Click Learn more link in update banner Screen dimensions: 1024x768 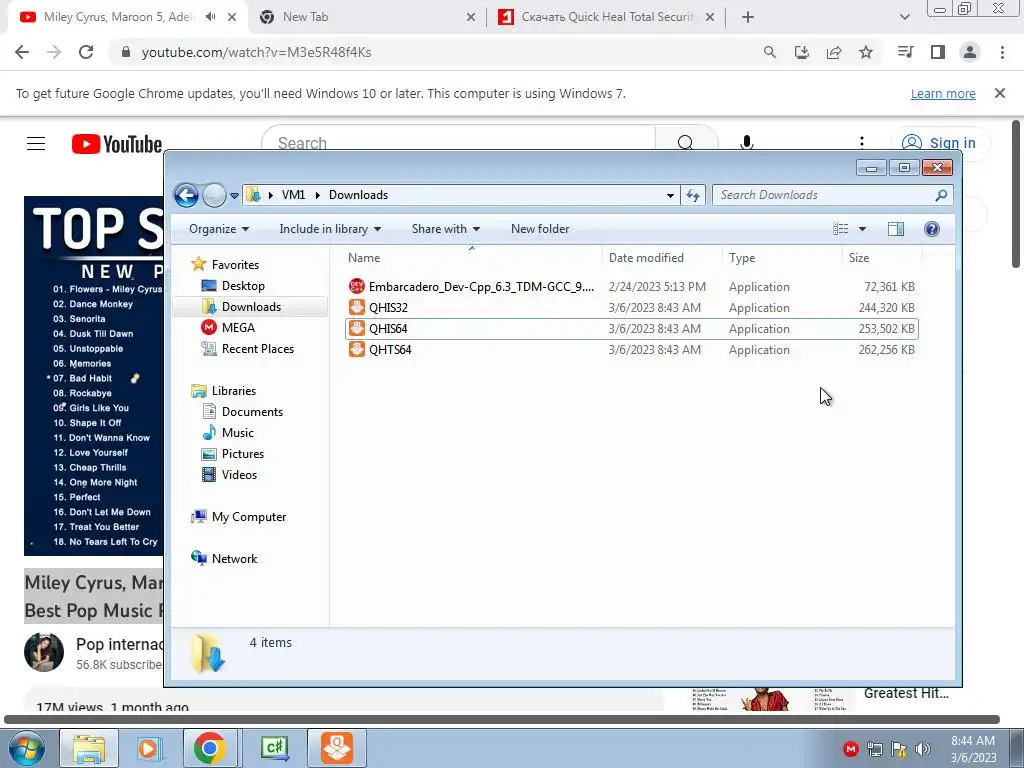[943, 93]
